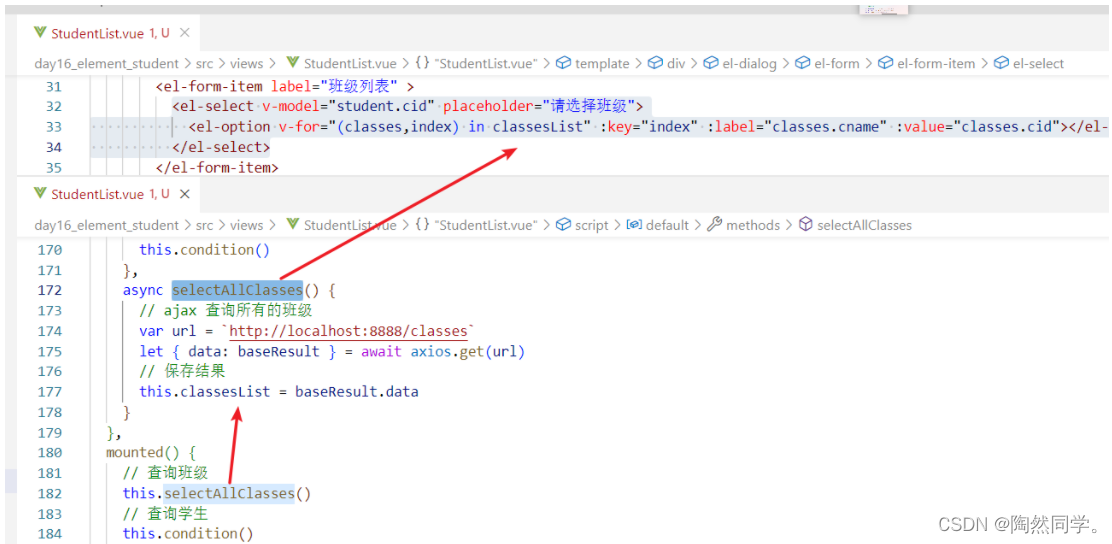Click this.selectAllClasses() call on line 182

217,493
